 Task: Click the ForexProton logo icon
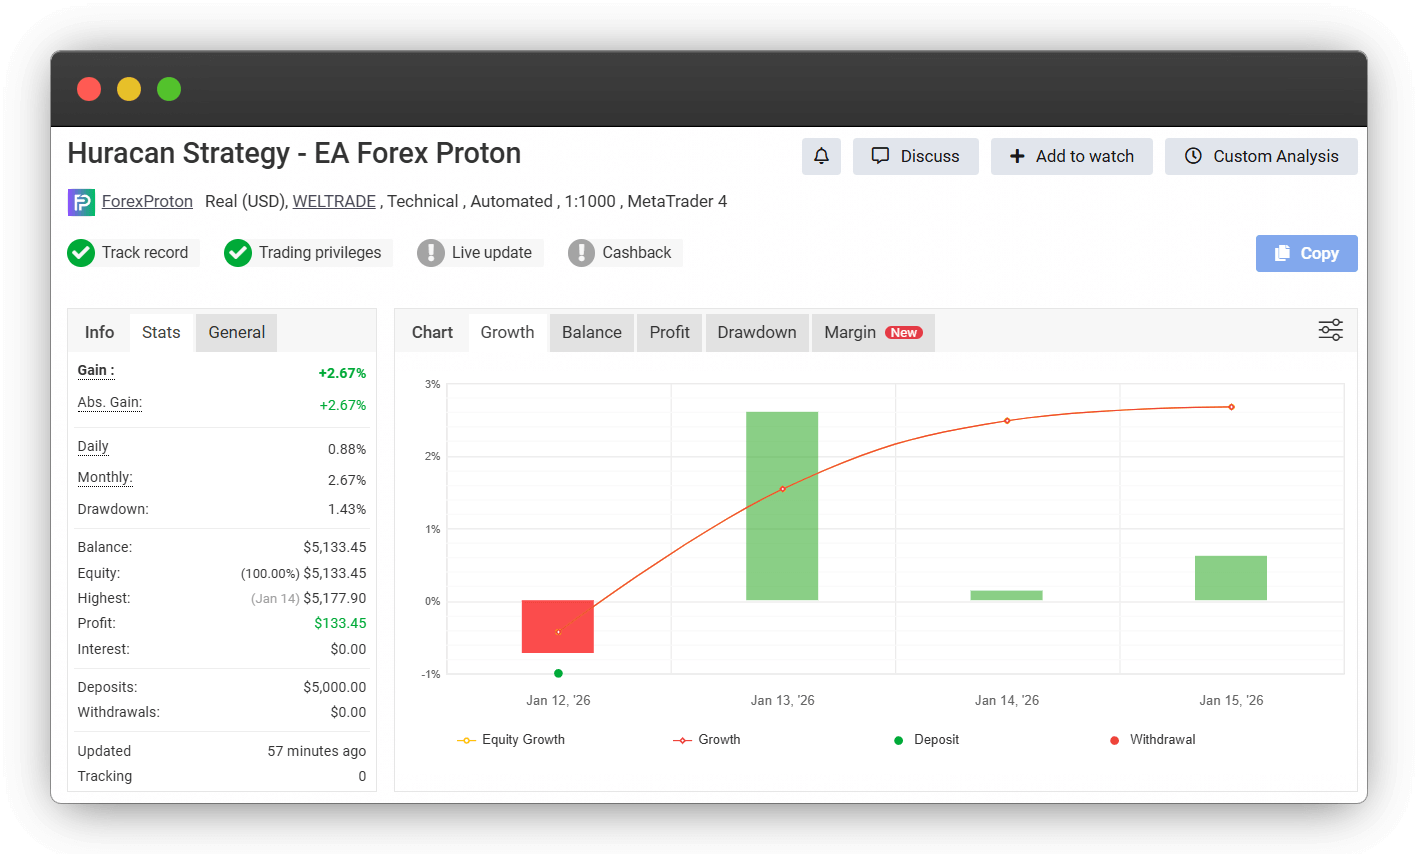click(x=81, y=202)
